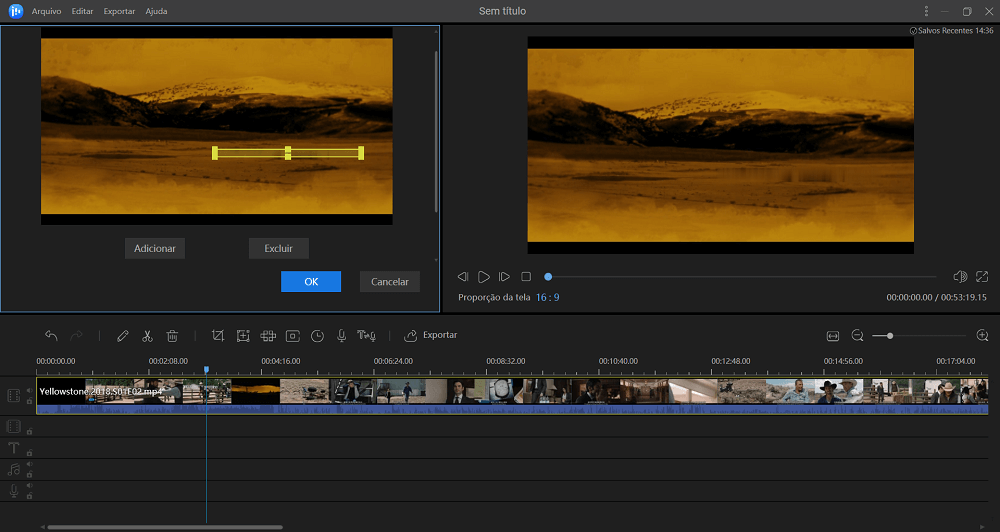Image resolution: width=1000 pixels, height=532 pixels.
Task: Open the Freeze frame tool
Action: [x=293, y=336]
